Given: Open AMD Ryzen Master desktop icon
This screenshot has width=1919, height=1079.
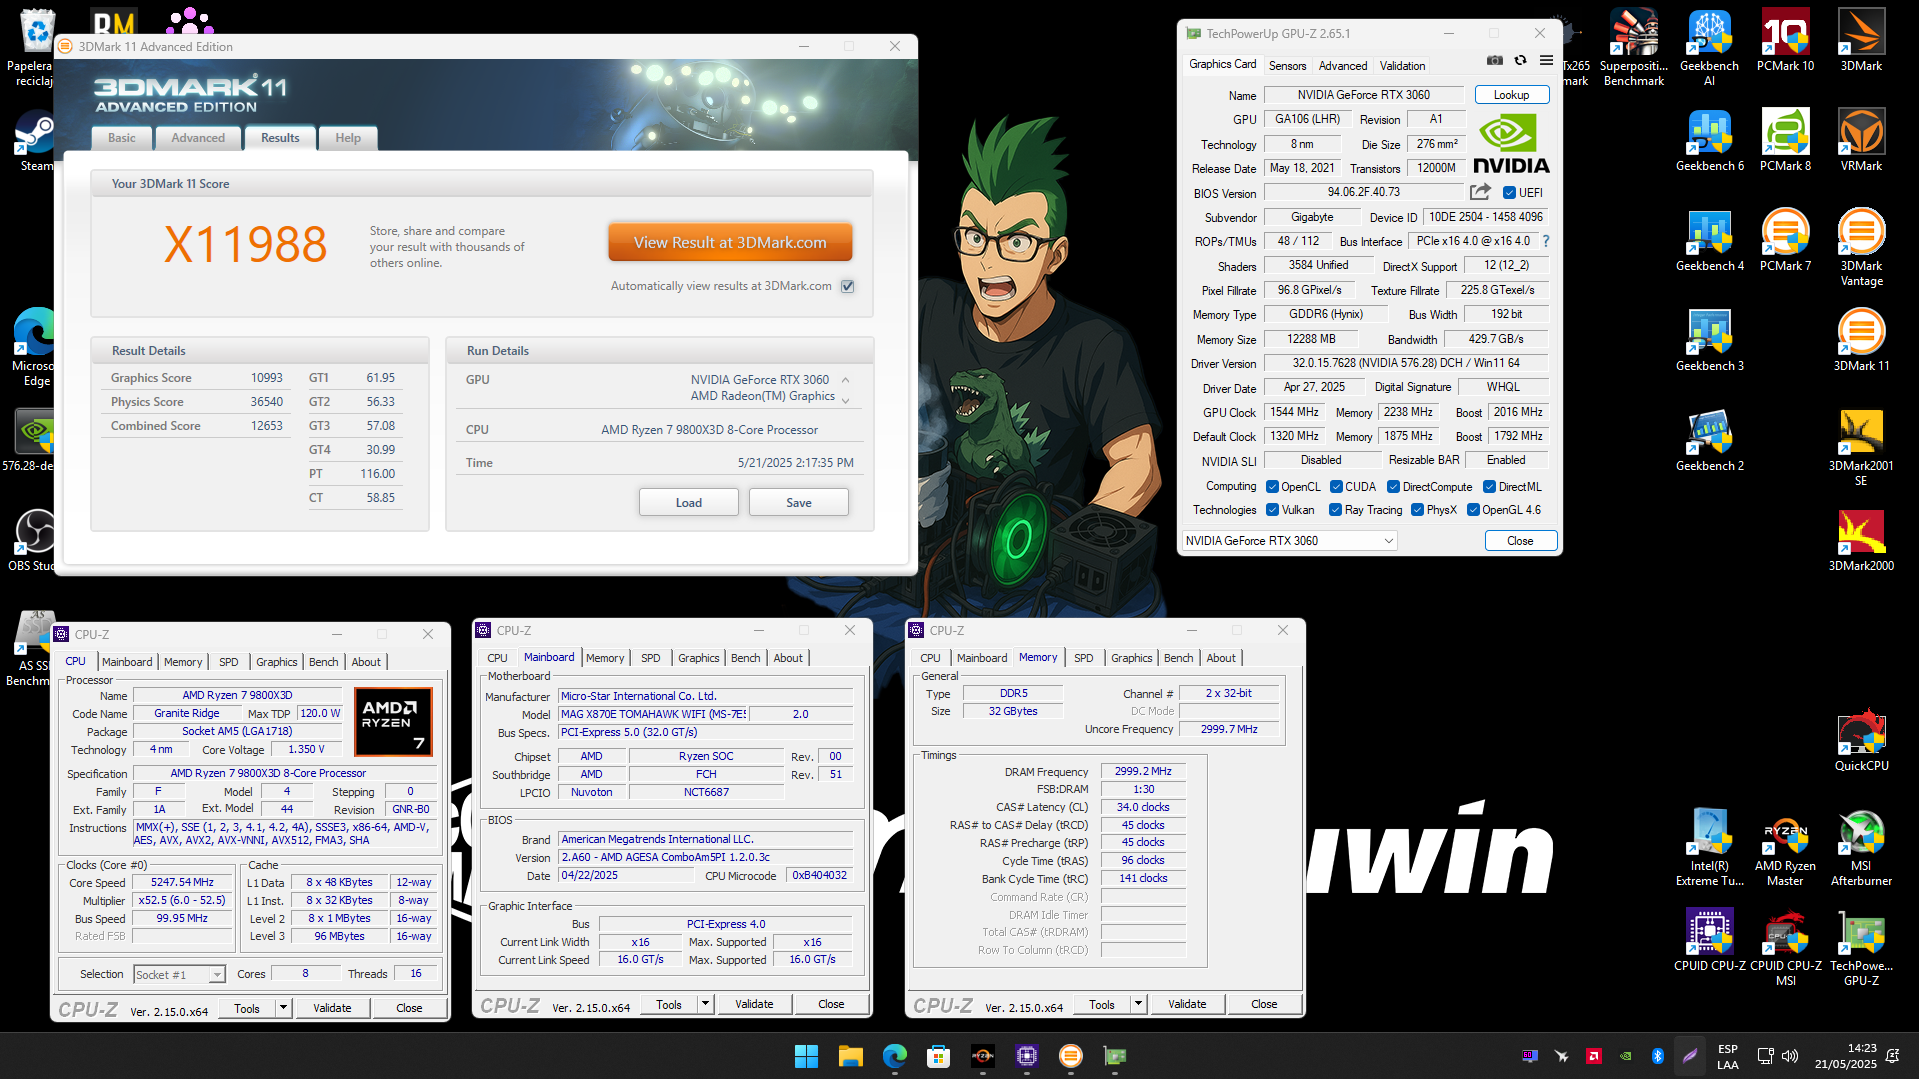Looking at the screenshot, I should point(1785,847).
